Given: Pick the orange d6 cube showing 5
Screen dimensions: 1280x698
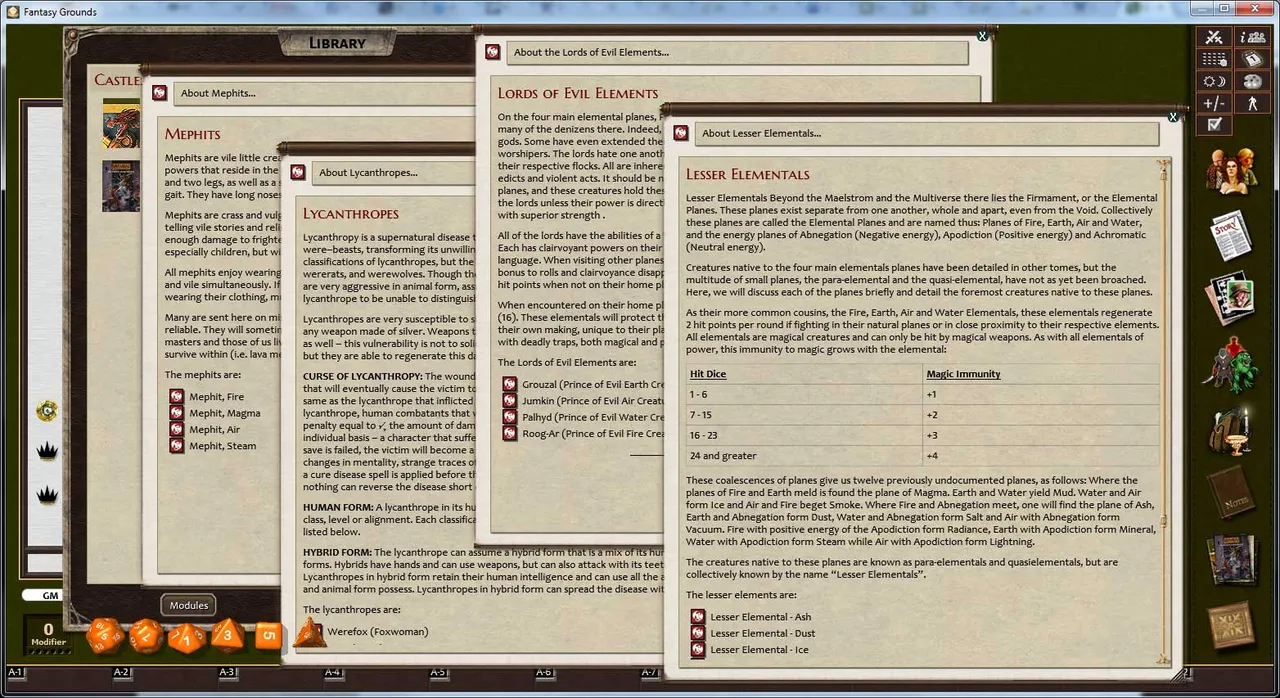Looking at the screenshot, I should [x=268, y=635].
